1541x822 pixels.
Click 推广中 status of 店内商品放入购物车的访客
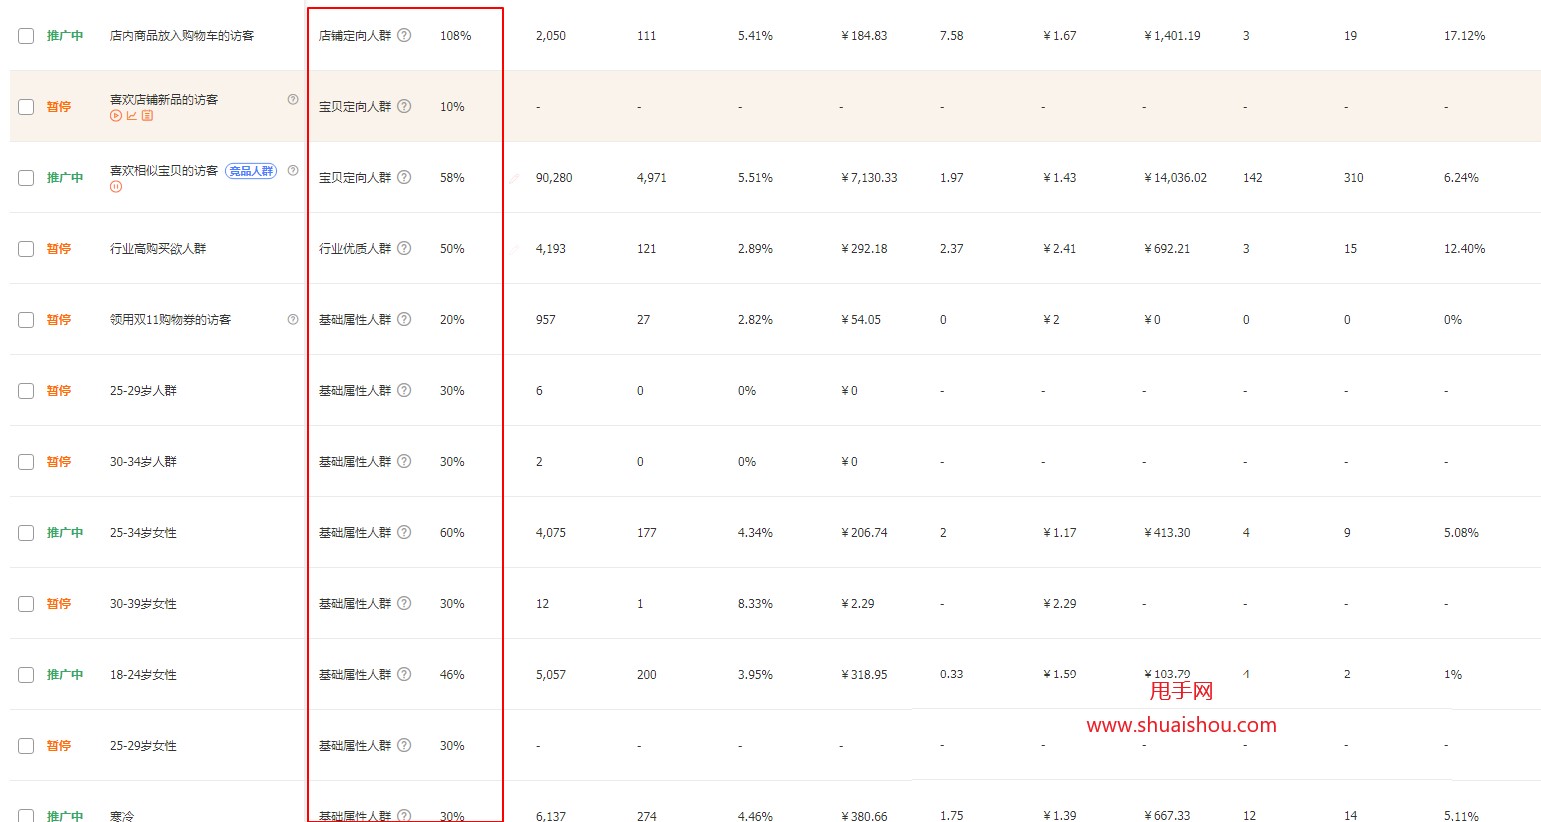coord(65,36)
